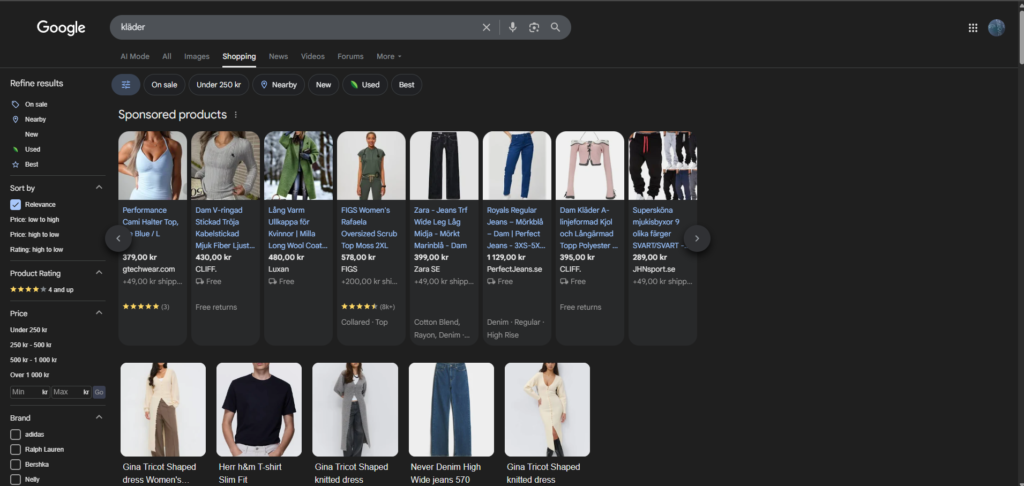Viewport: 1024px width, 486px height.
Task: Open Supersköna mjukisbyxor product image
Action: pyautogui.click(x=662, y=166)
